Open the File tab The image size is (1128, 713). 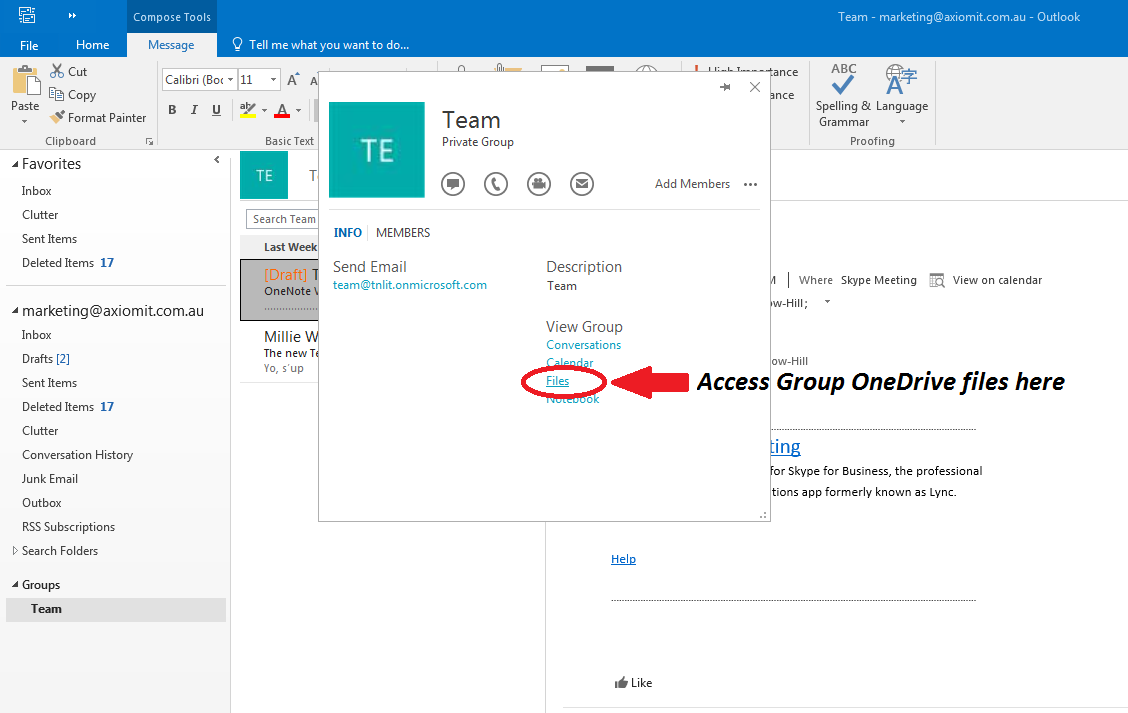[29, 45]
